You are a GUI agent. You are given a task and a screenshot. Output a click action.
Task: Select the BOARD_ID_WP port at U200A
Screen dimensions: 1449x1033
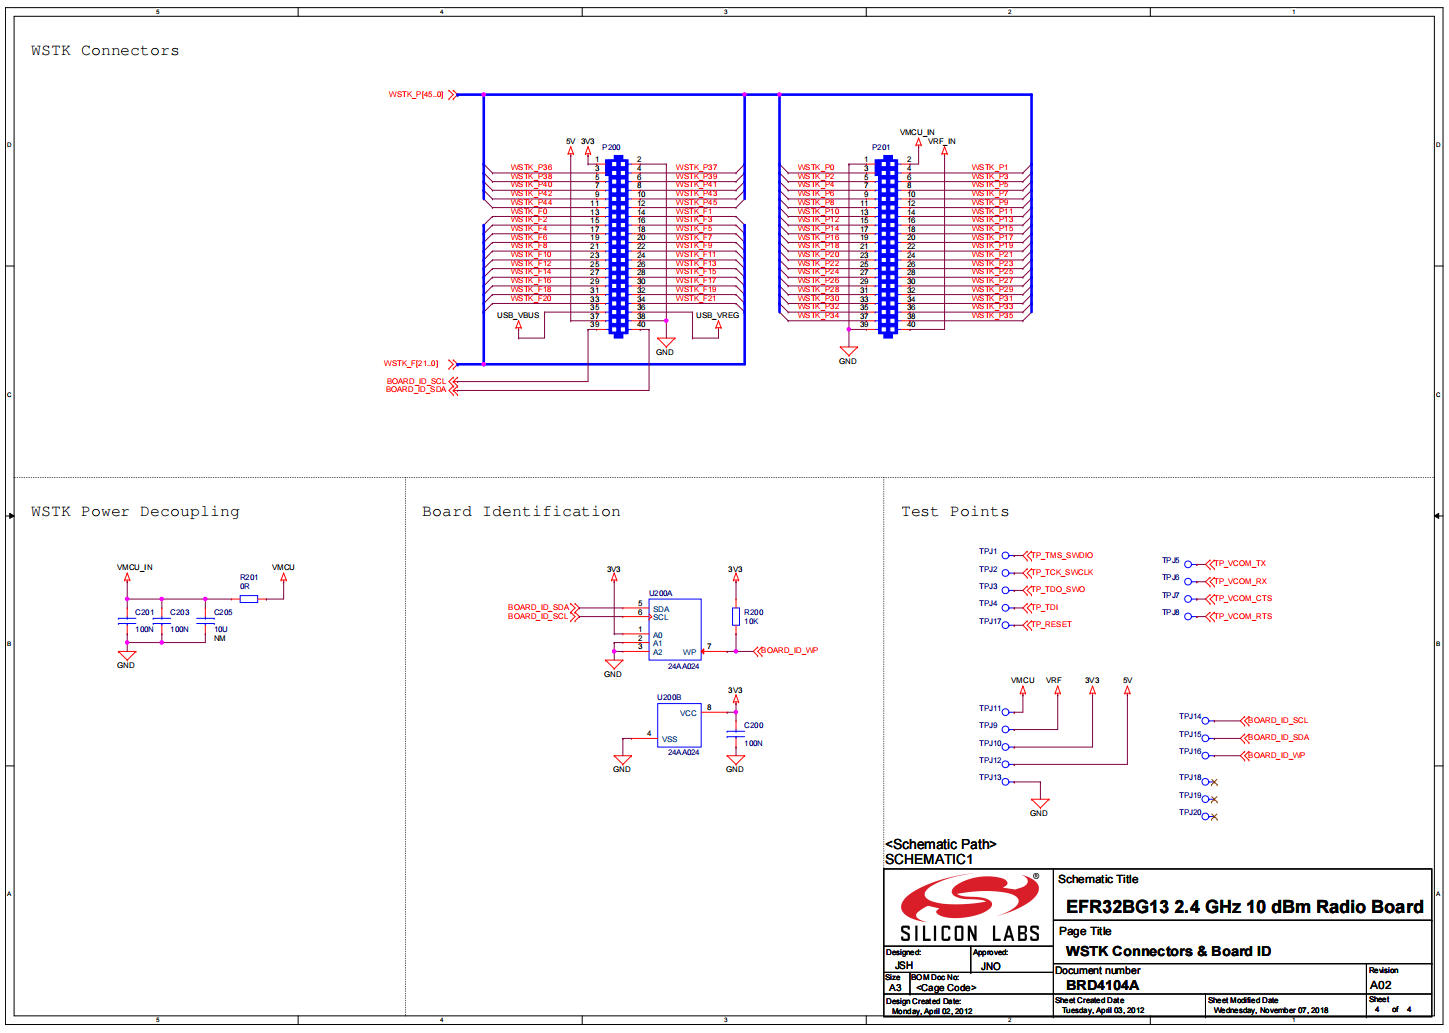(x=789, y=651)
